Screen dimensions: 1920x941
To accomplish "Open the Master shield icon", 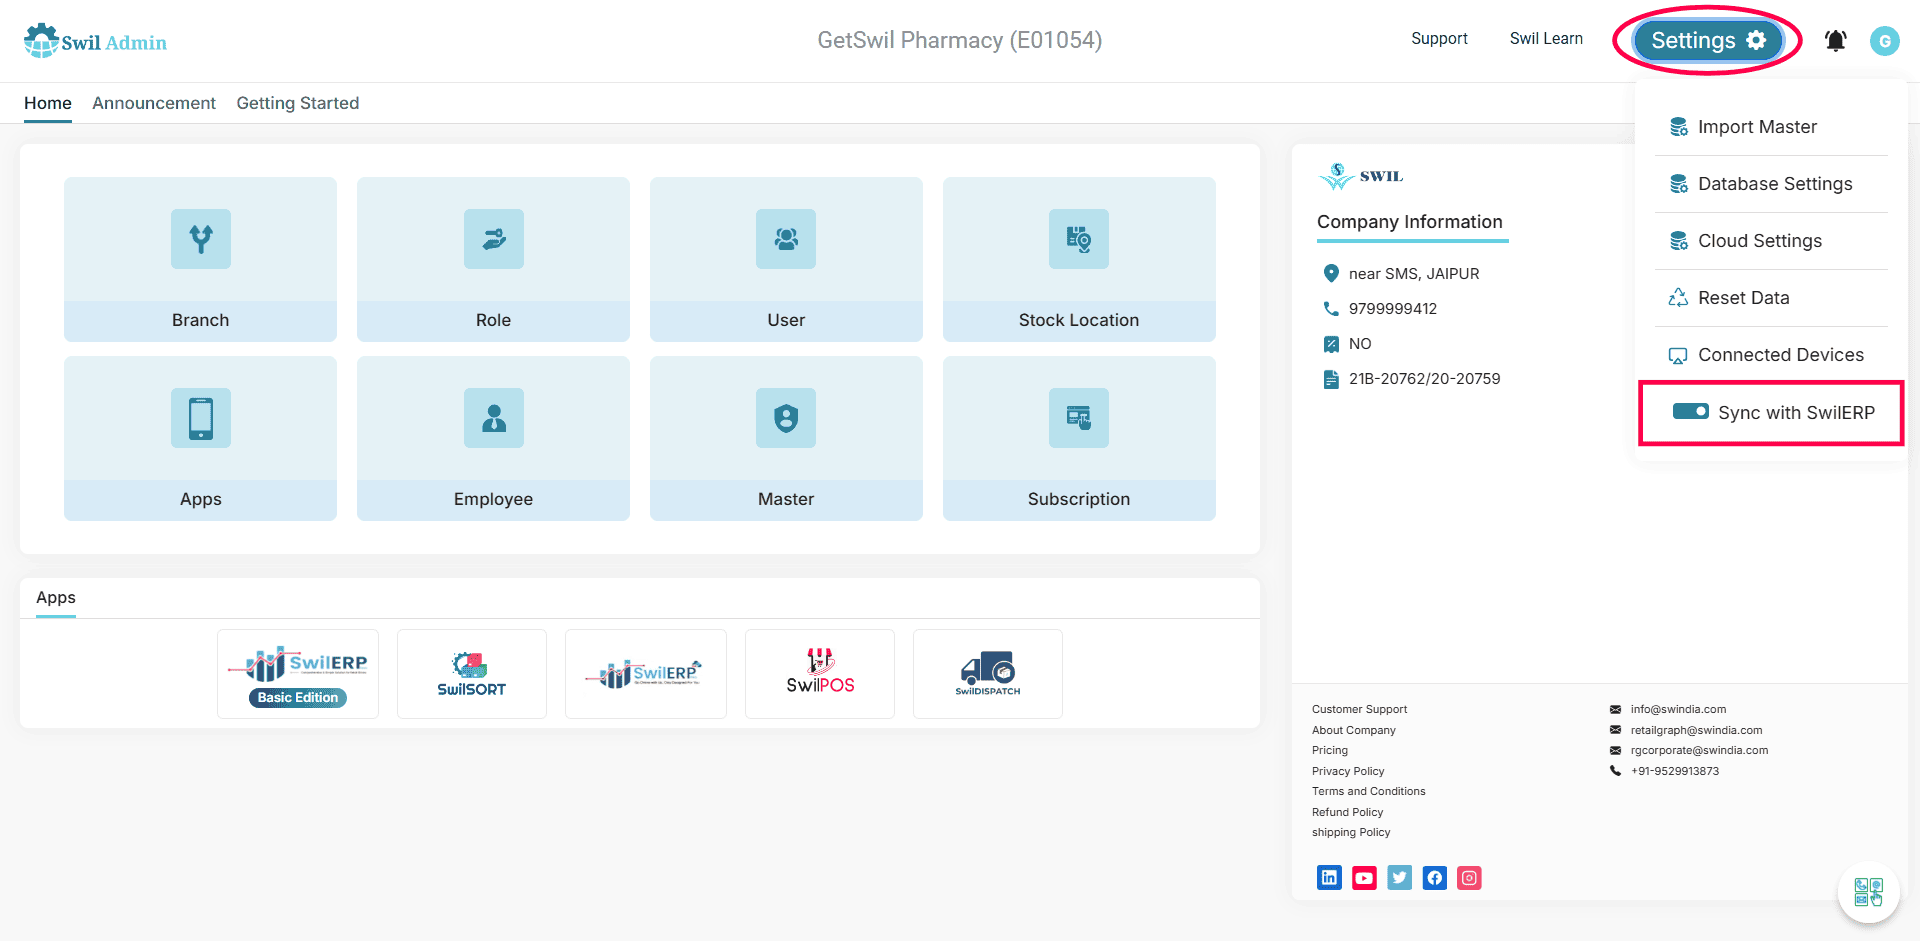I will coord(786,418).
